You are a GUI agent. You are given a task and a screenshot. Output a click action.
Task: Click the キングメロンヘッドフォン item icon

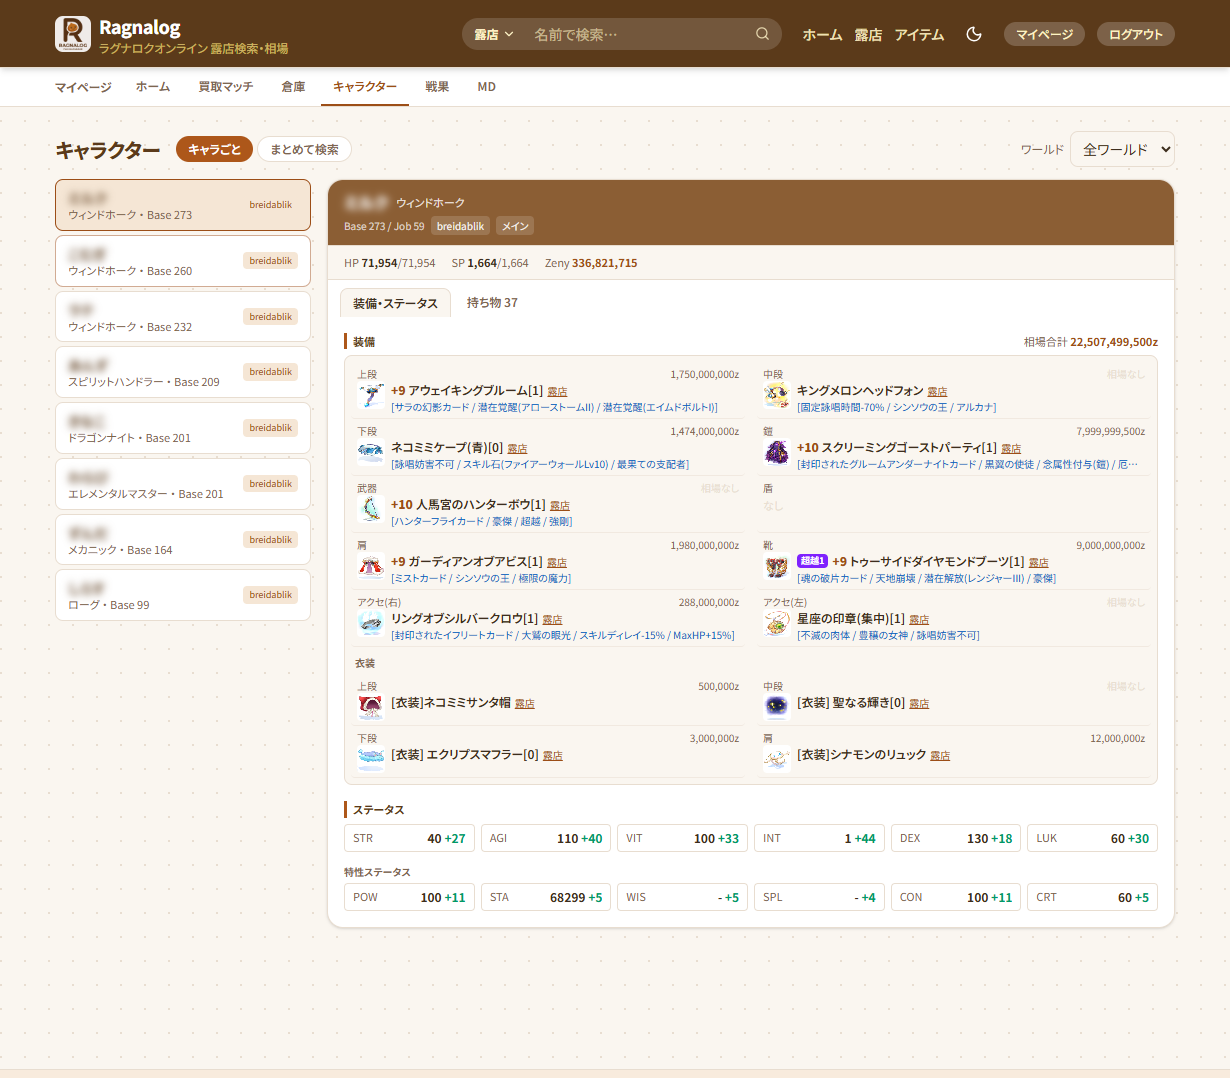click(x=777, y=396)
